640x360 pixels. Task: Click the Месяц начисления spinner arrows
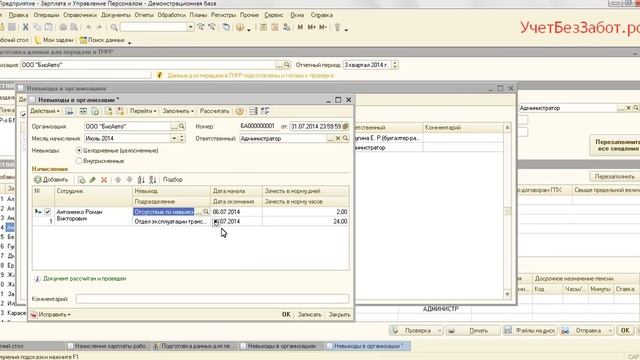tap(182, 138)
